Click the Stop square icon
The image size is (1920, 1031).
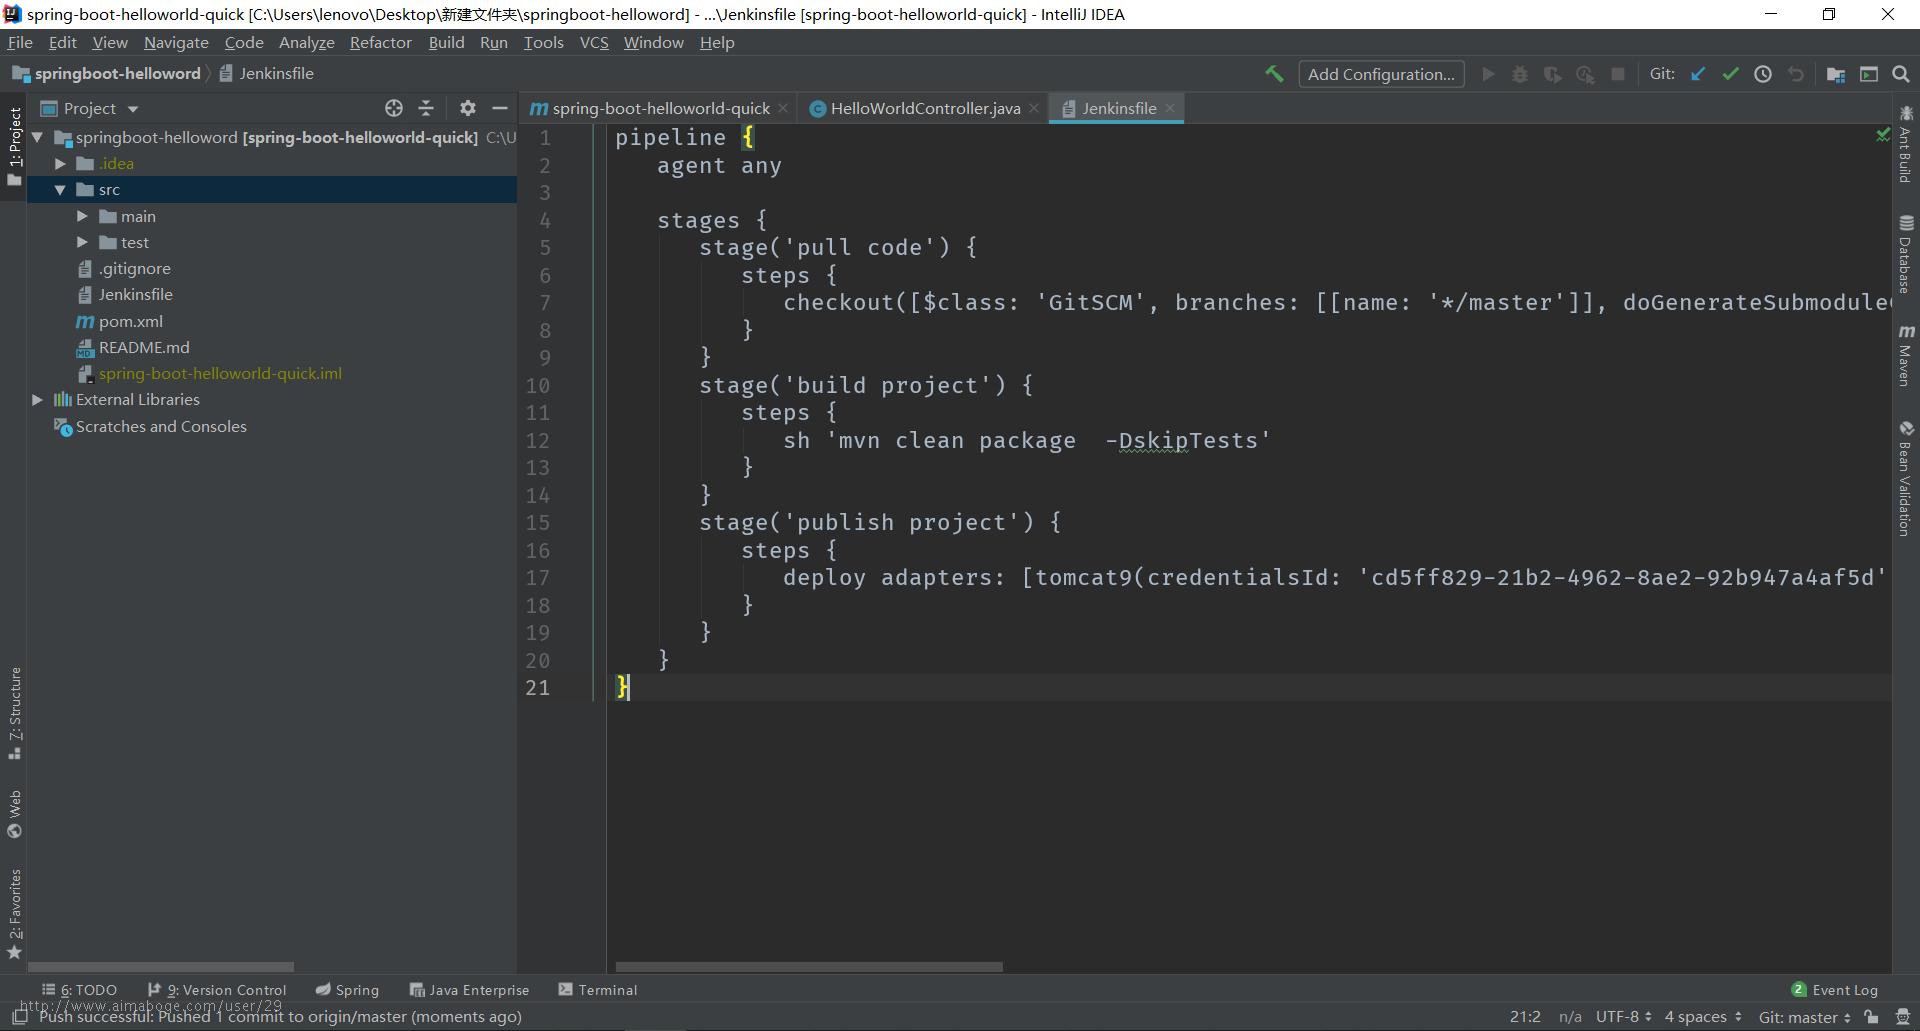pyautogui.click(x=1618, y=74)
